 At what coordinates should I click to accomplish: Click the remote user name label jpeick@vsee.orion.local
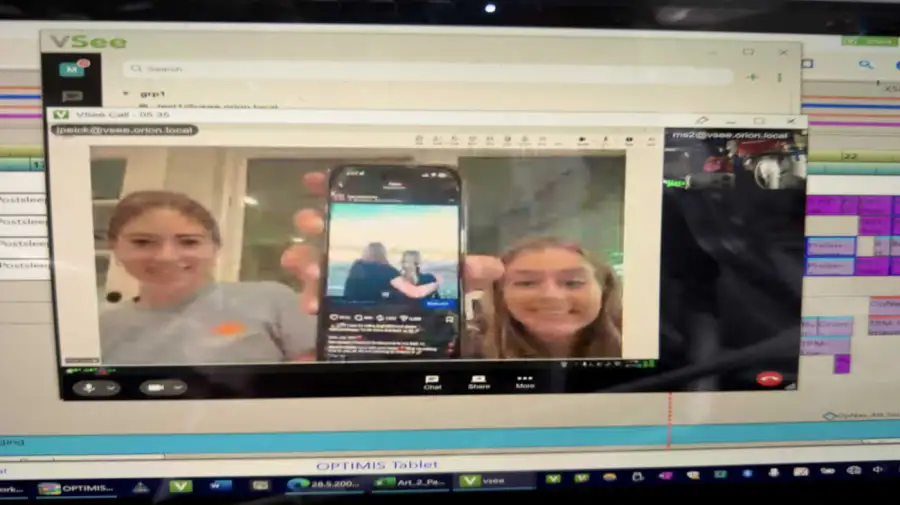125,130
